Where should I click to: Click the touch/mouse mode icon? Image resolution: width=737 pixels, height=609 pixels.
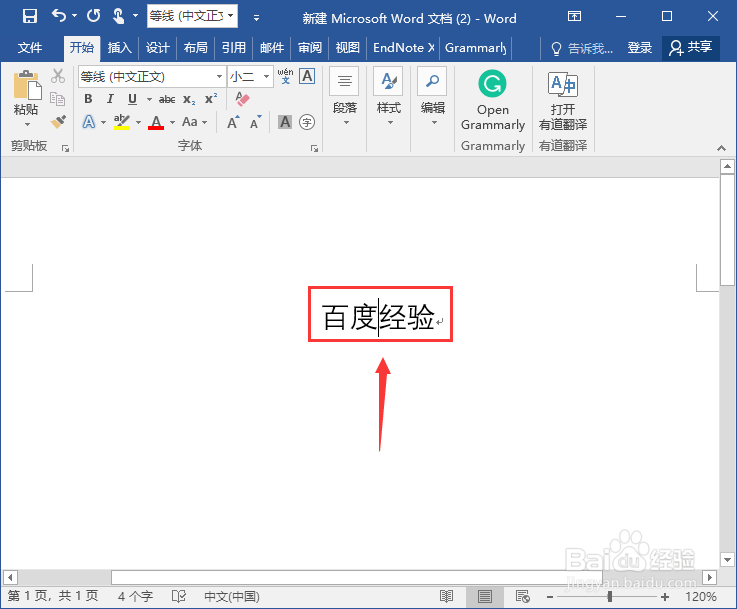[x=118, y=16]
